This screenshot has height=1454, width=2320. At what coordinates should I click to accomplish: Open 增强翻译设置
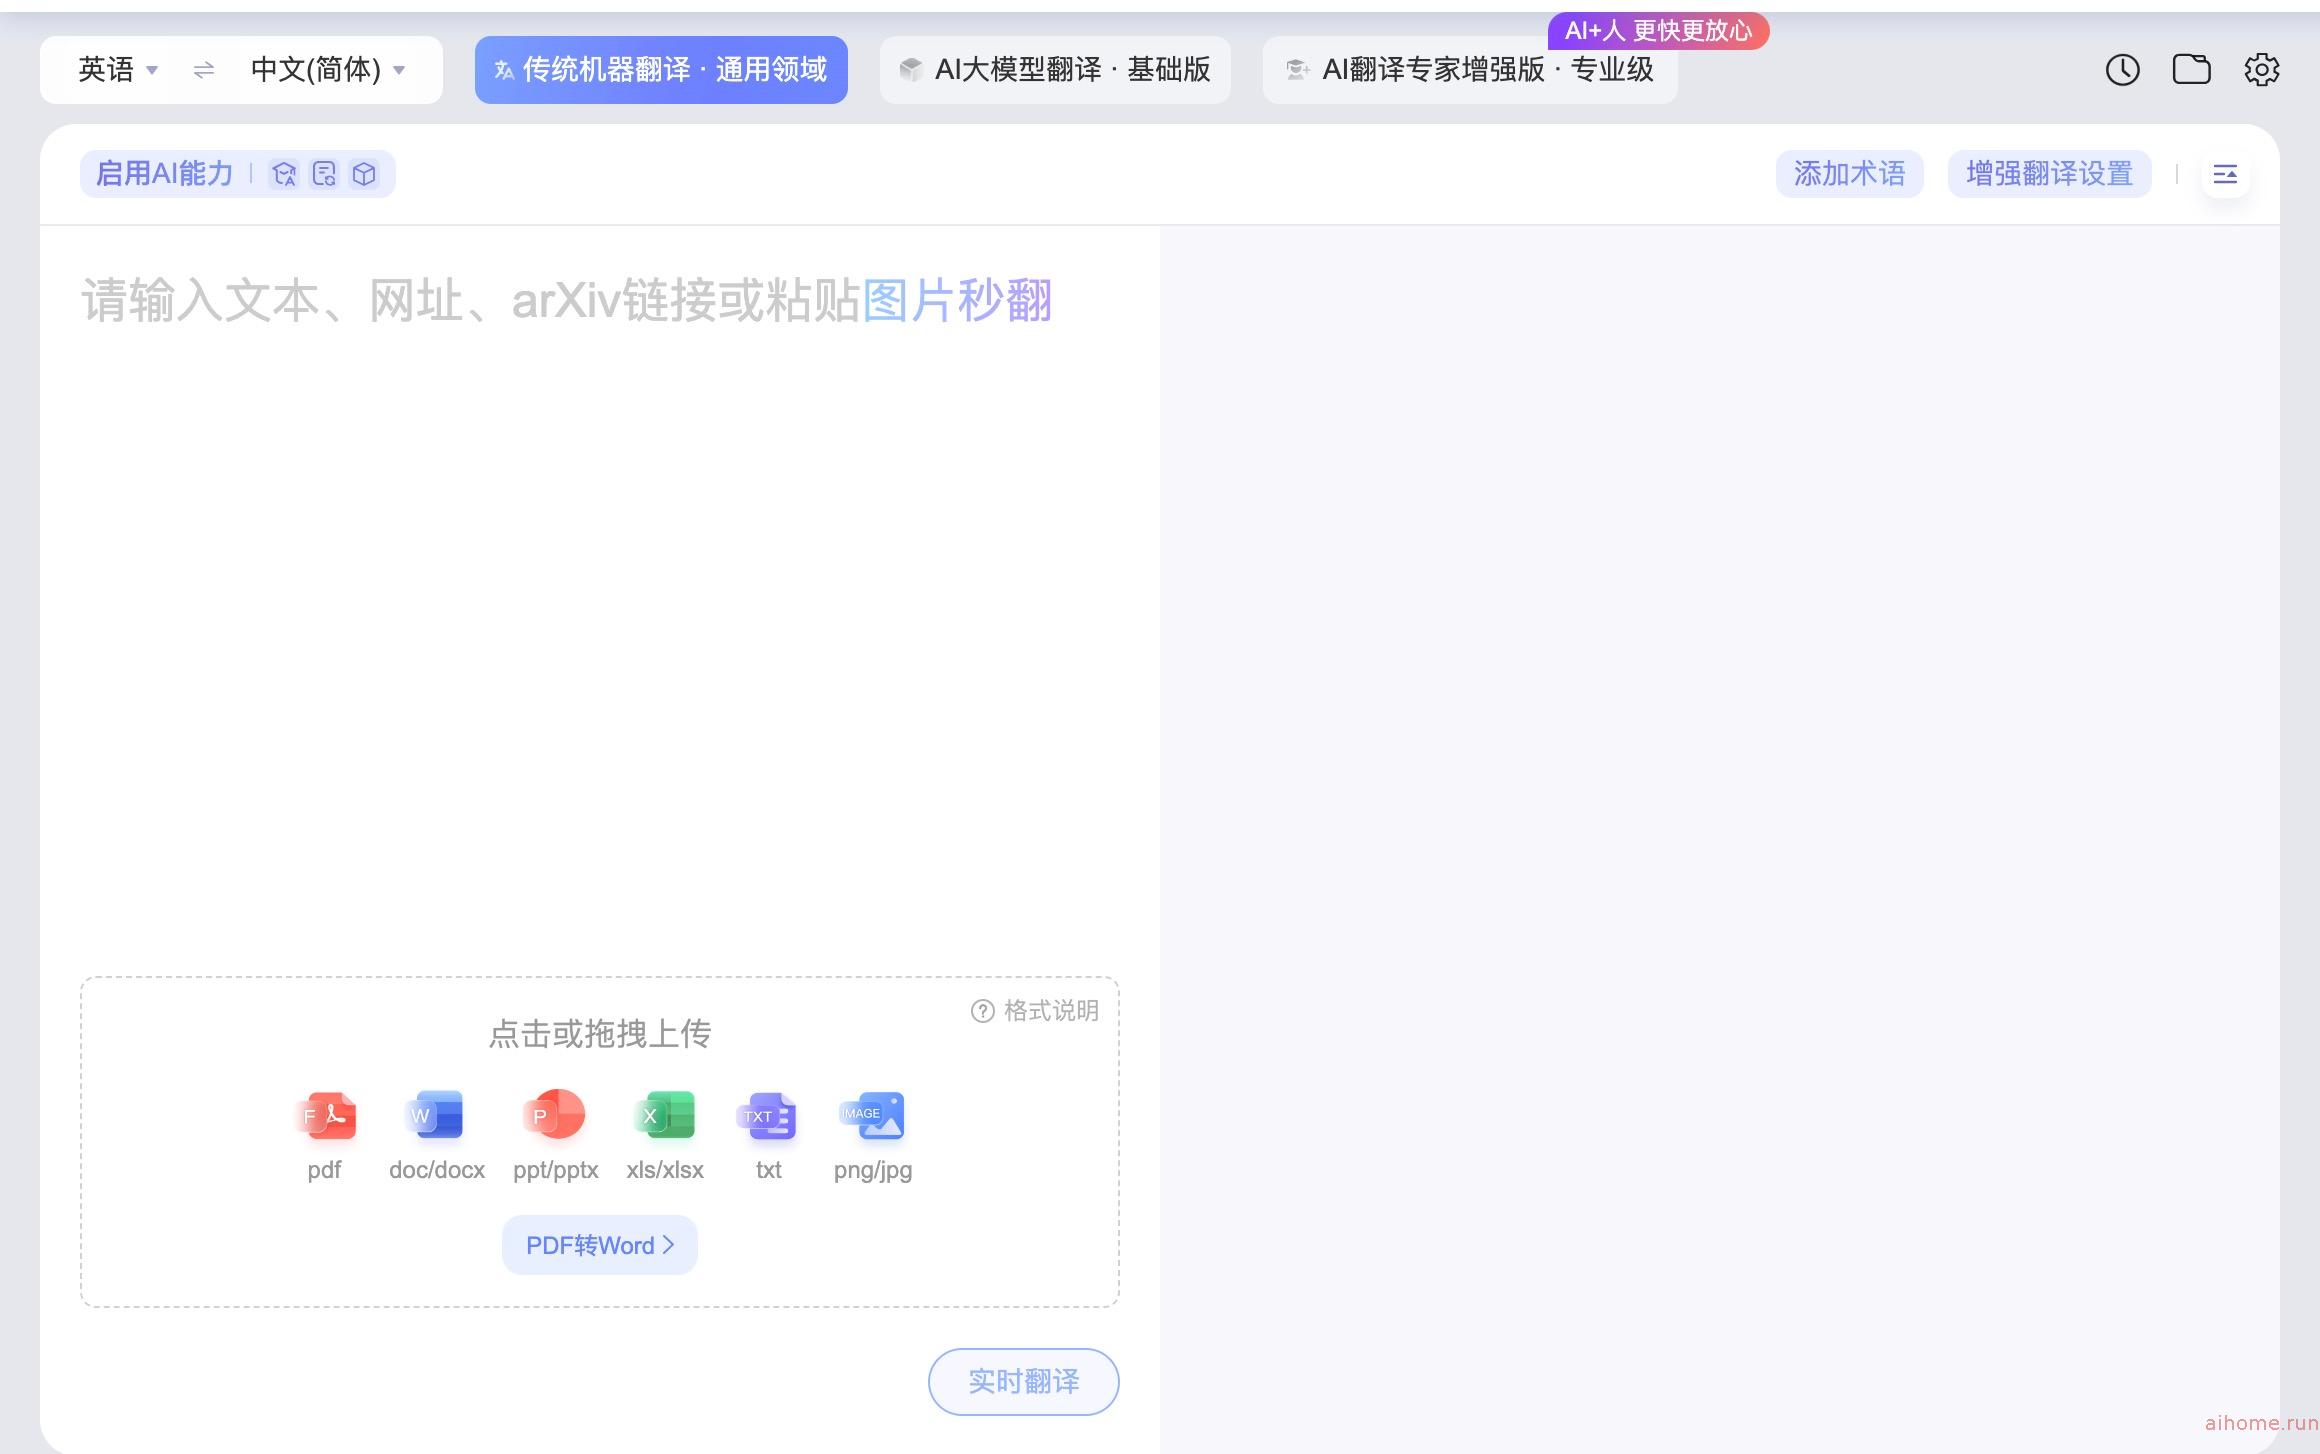2049,174
